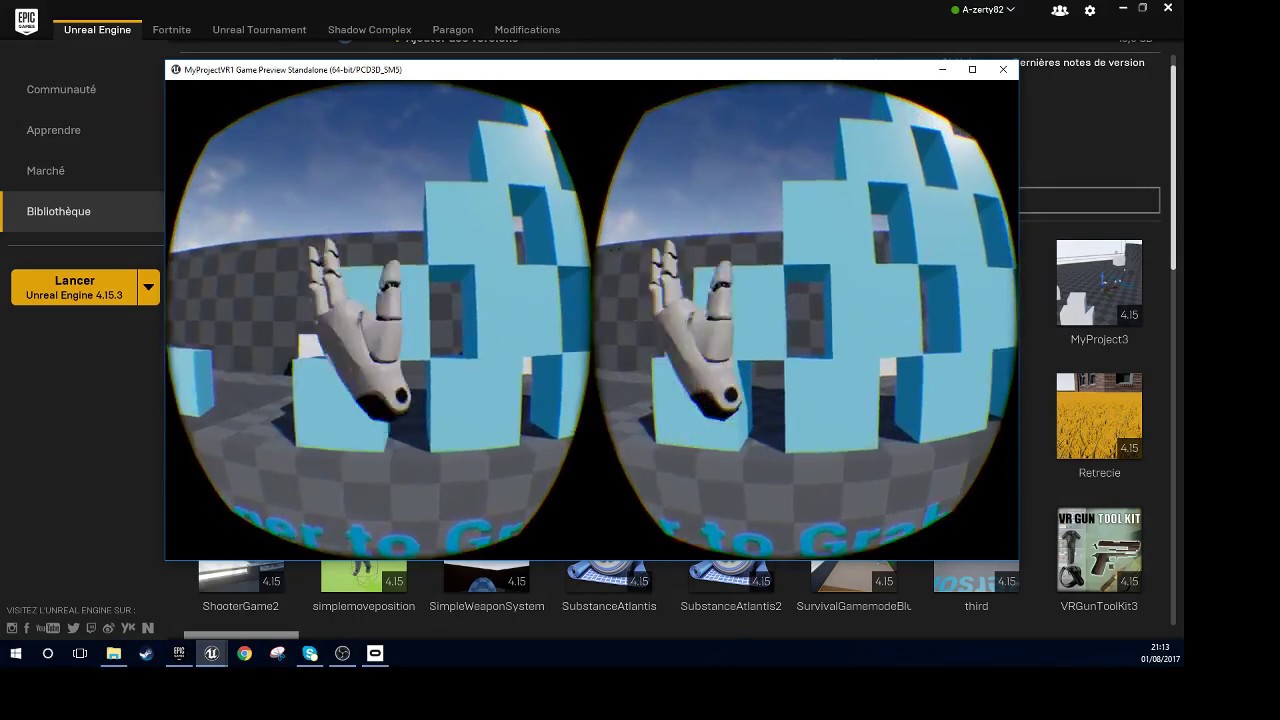Viewport: 1280px width, 720px height.
Task: Open the Instagram social link icon
Action: click(12, 628)
